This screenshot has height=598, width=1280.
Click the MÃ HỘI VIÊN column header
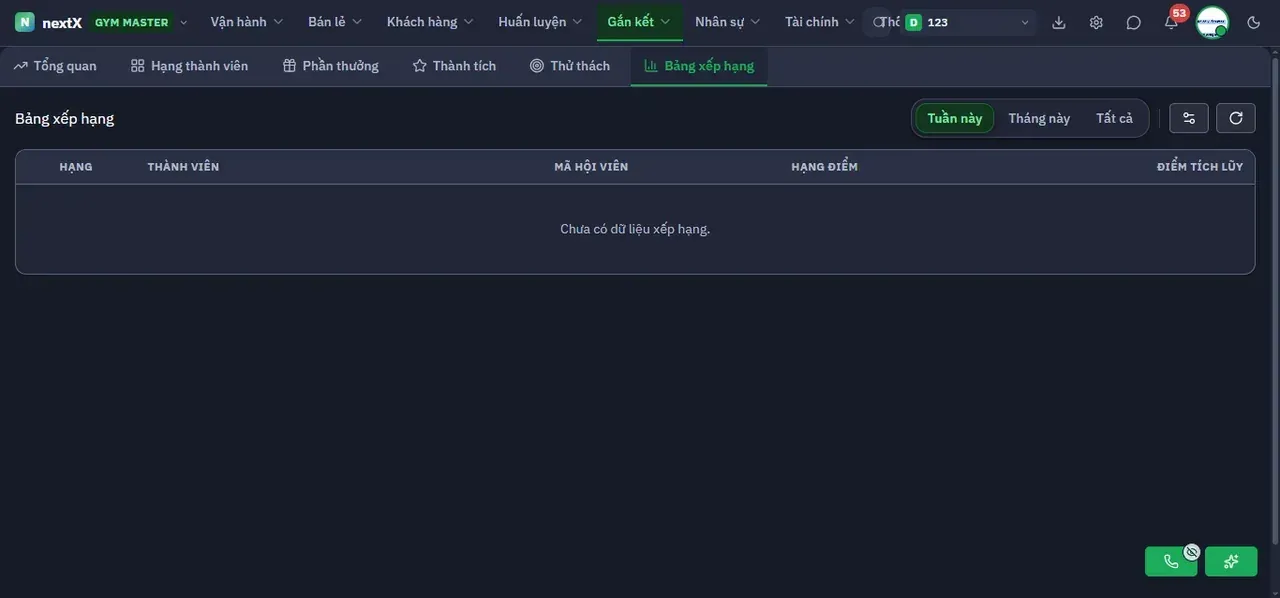591,167
